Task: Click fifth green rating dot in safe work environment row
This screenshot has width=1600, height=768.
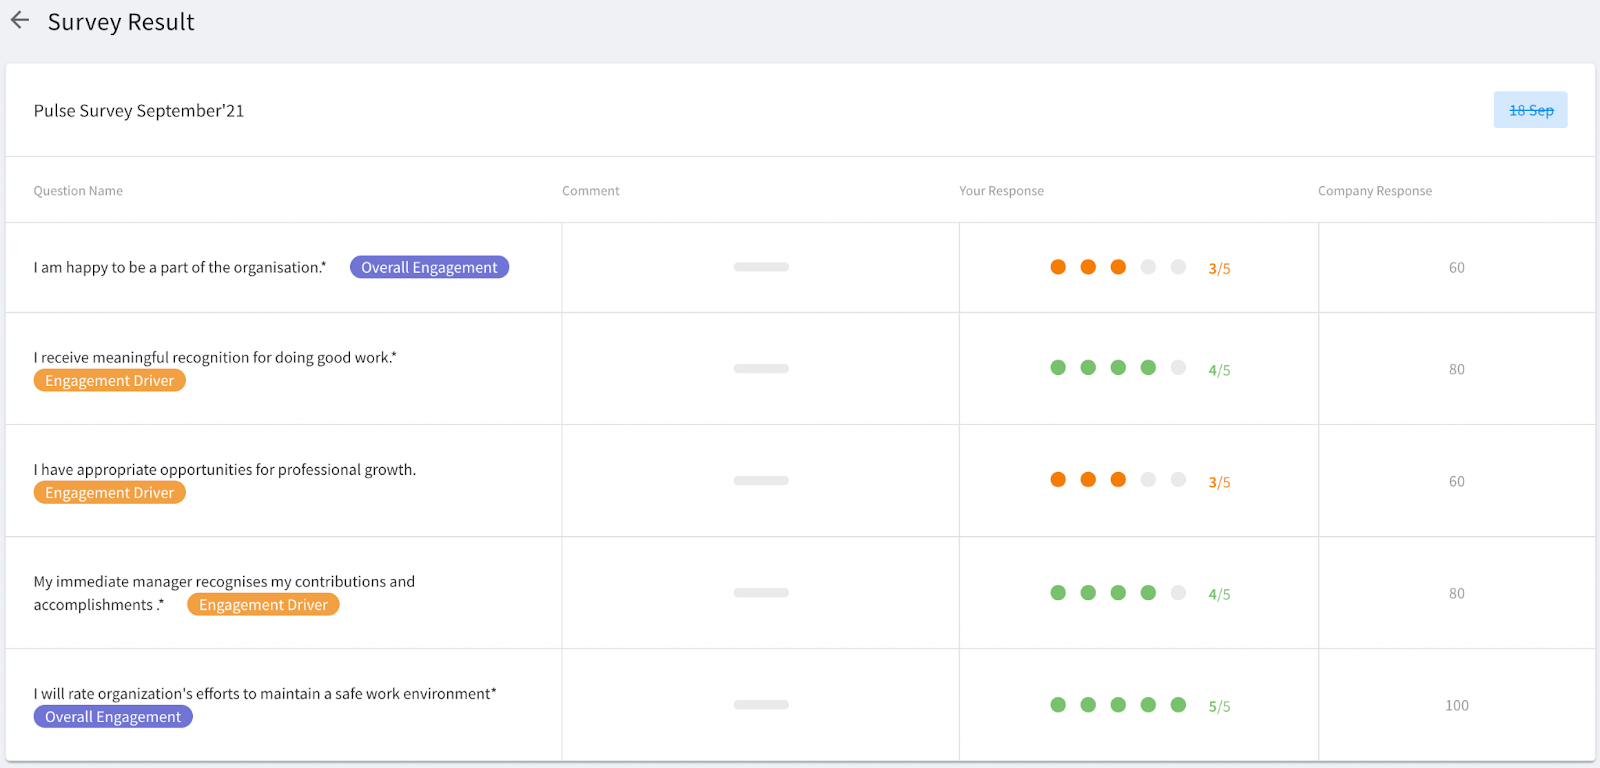Action: point(1178,704)
